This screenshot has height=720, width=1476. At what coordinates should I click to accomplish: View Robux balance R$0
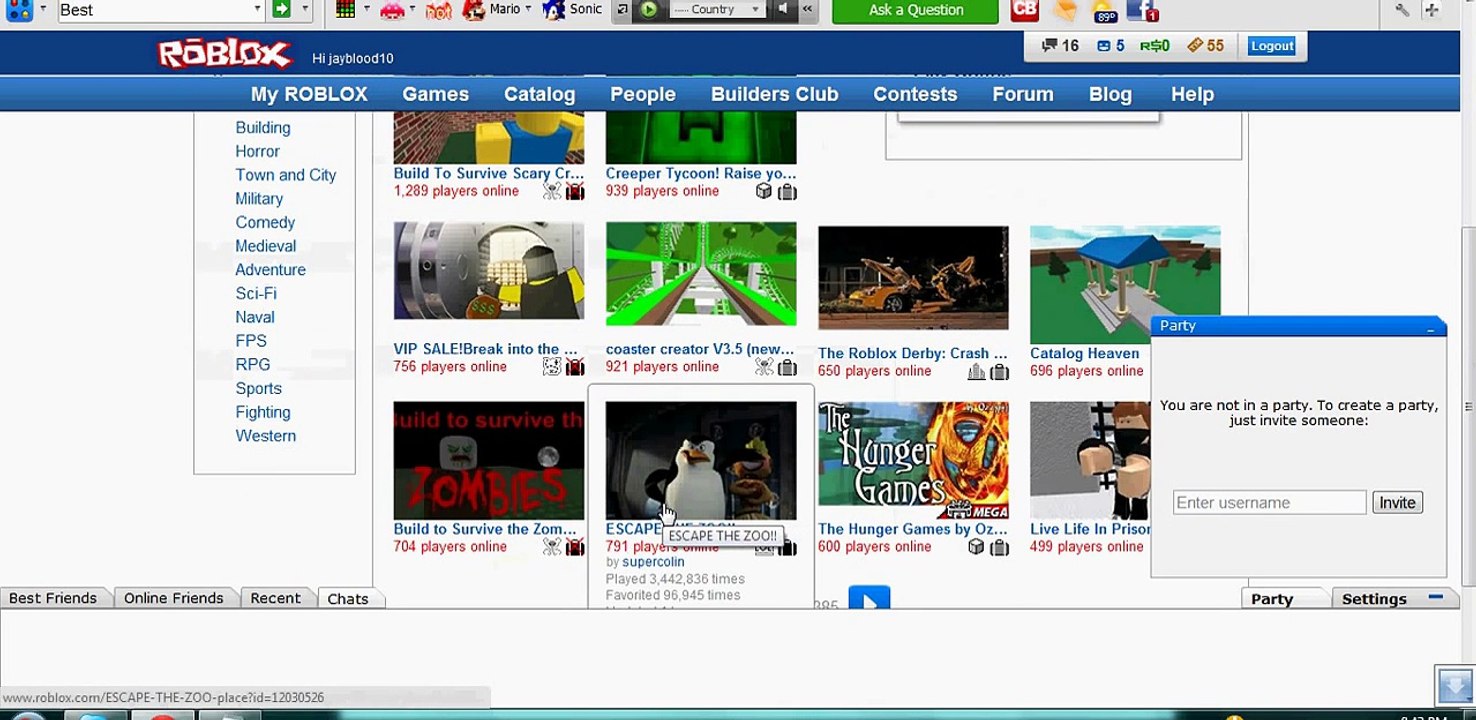[1155, 46]
